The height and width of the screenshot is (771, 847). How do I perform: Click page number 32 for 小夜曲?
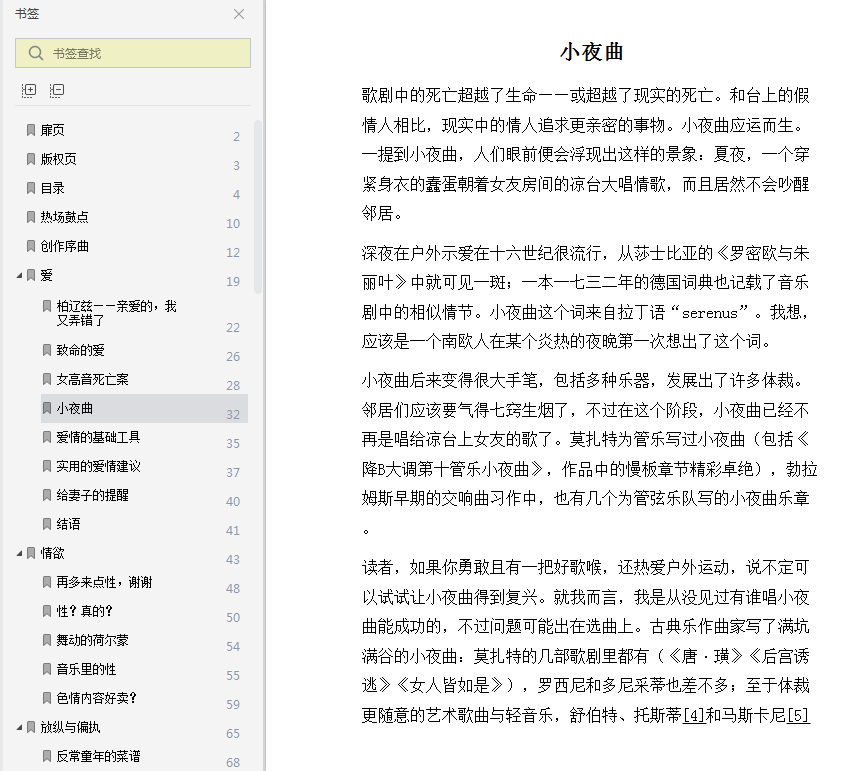[x=233, y=415]
